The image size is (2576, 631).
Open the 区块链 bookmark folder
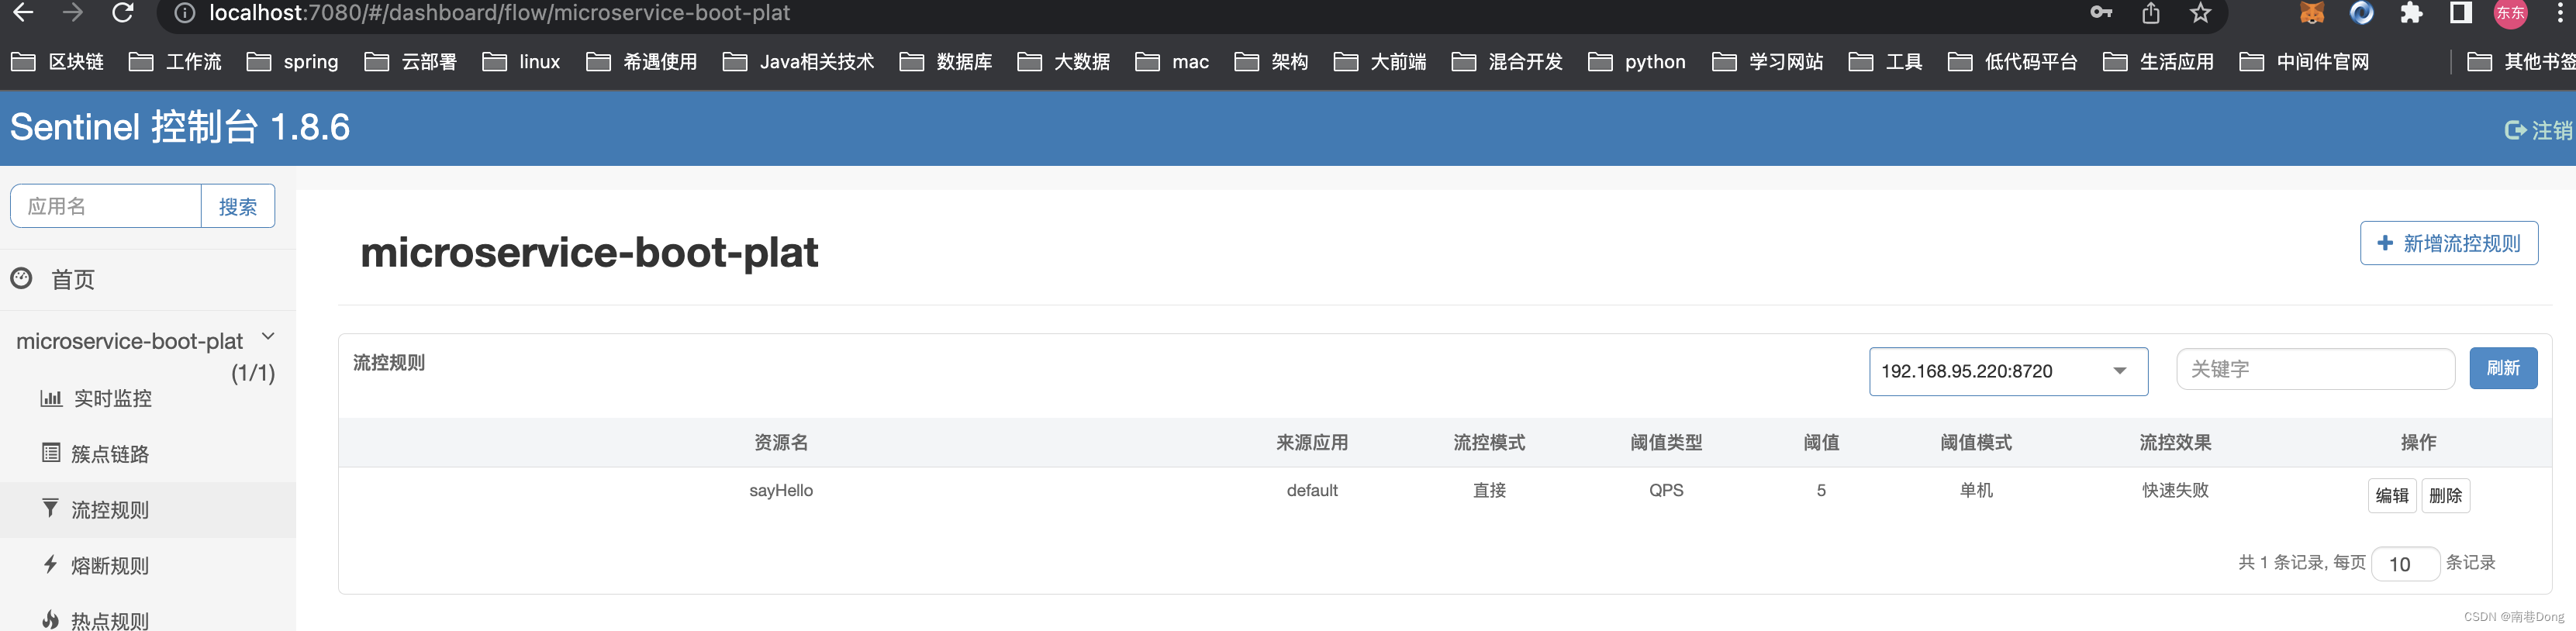point(57,62)
